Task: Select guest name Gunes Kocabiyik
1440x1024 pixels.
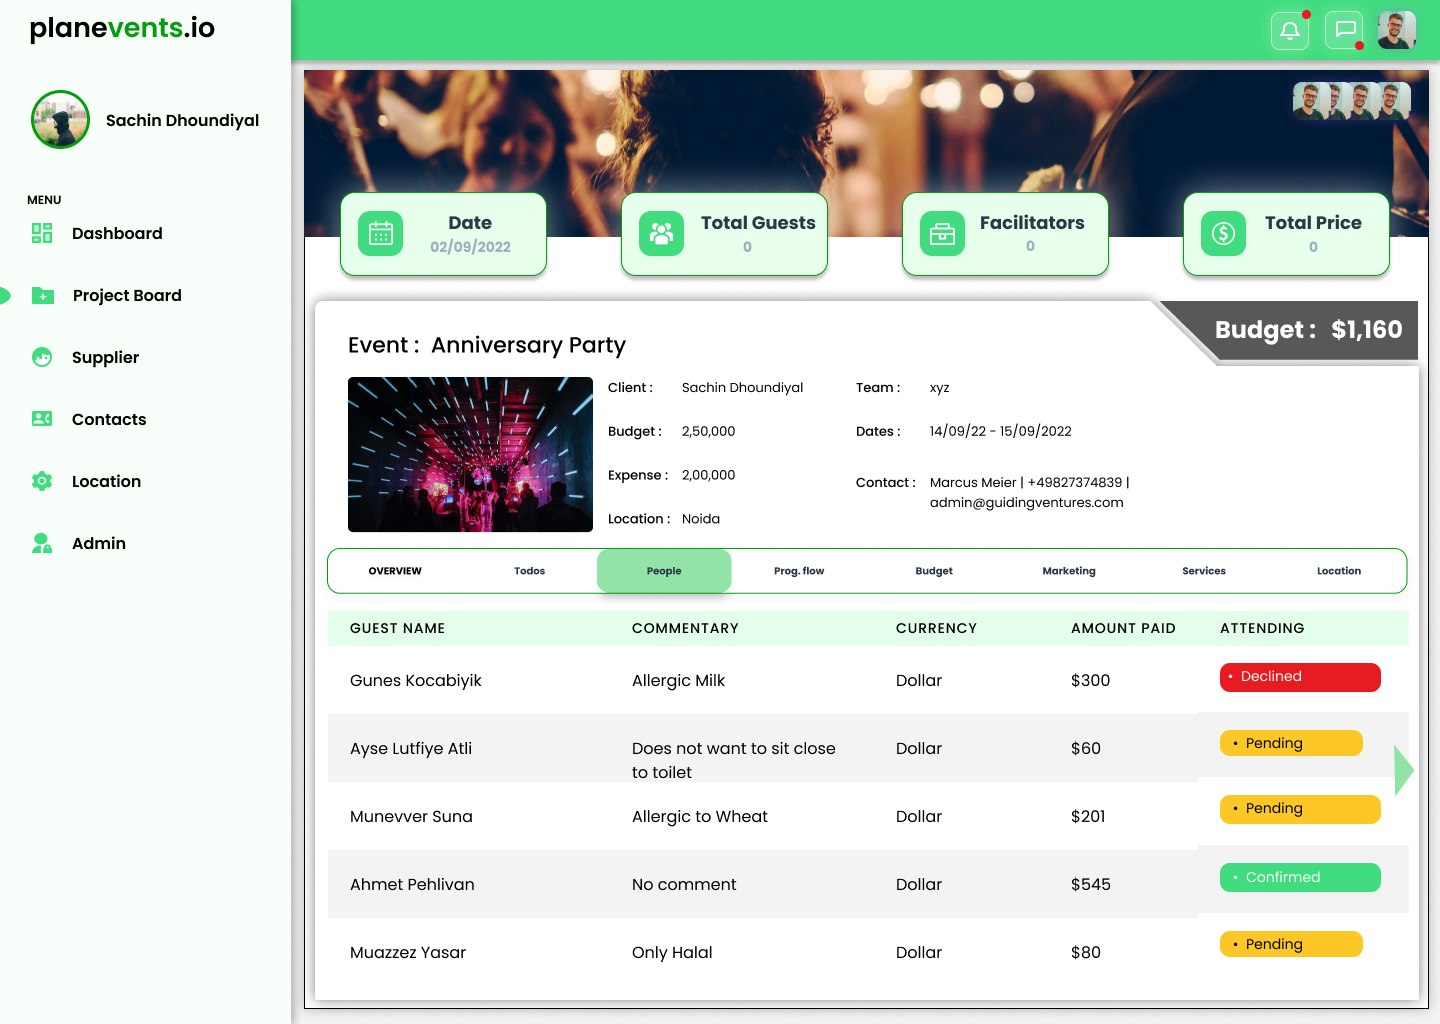Action: pyautogui.click(x=416, y=680)
